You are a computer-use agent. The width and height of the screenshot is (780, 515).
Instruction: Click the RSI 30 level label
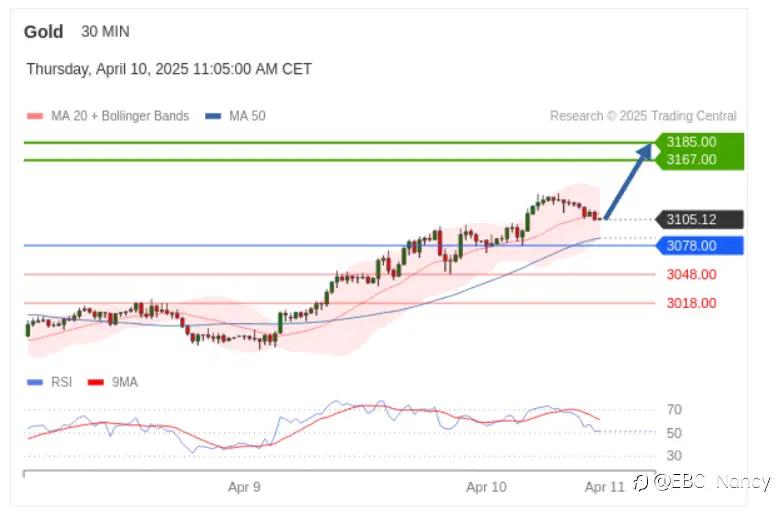click(x=674, y=456)
